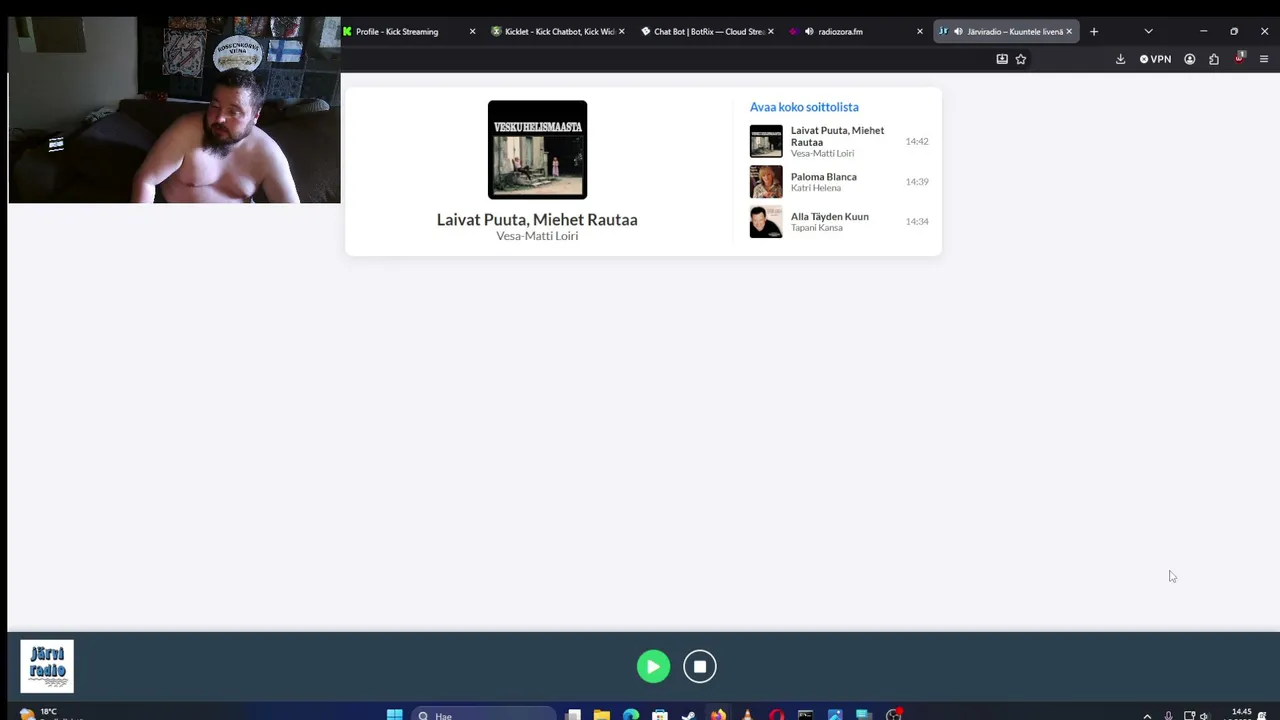Click Tapani Kansa artist name
The image size is (1280, 720).
point(817,228)
